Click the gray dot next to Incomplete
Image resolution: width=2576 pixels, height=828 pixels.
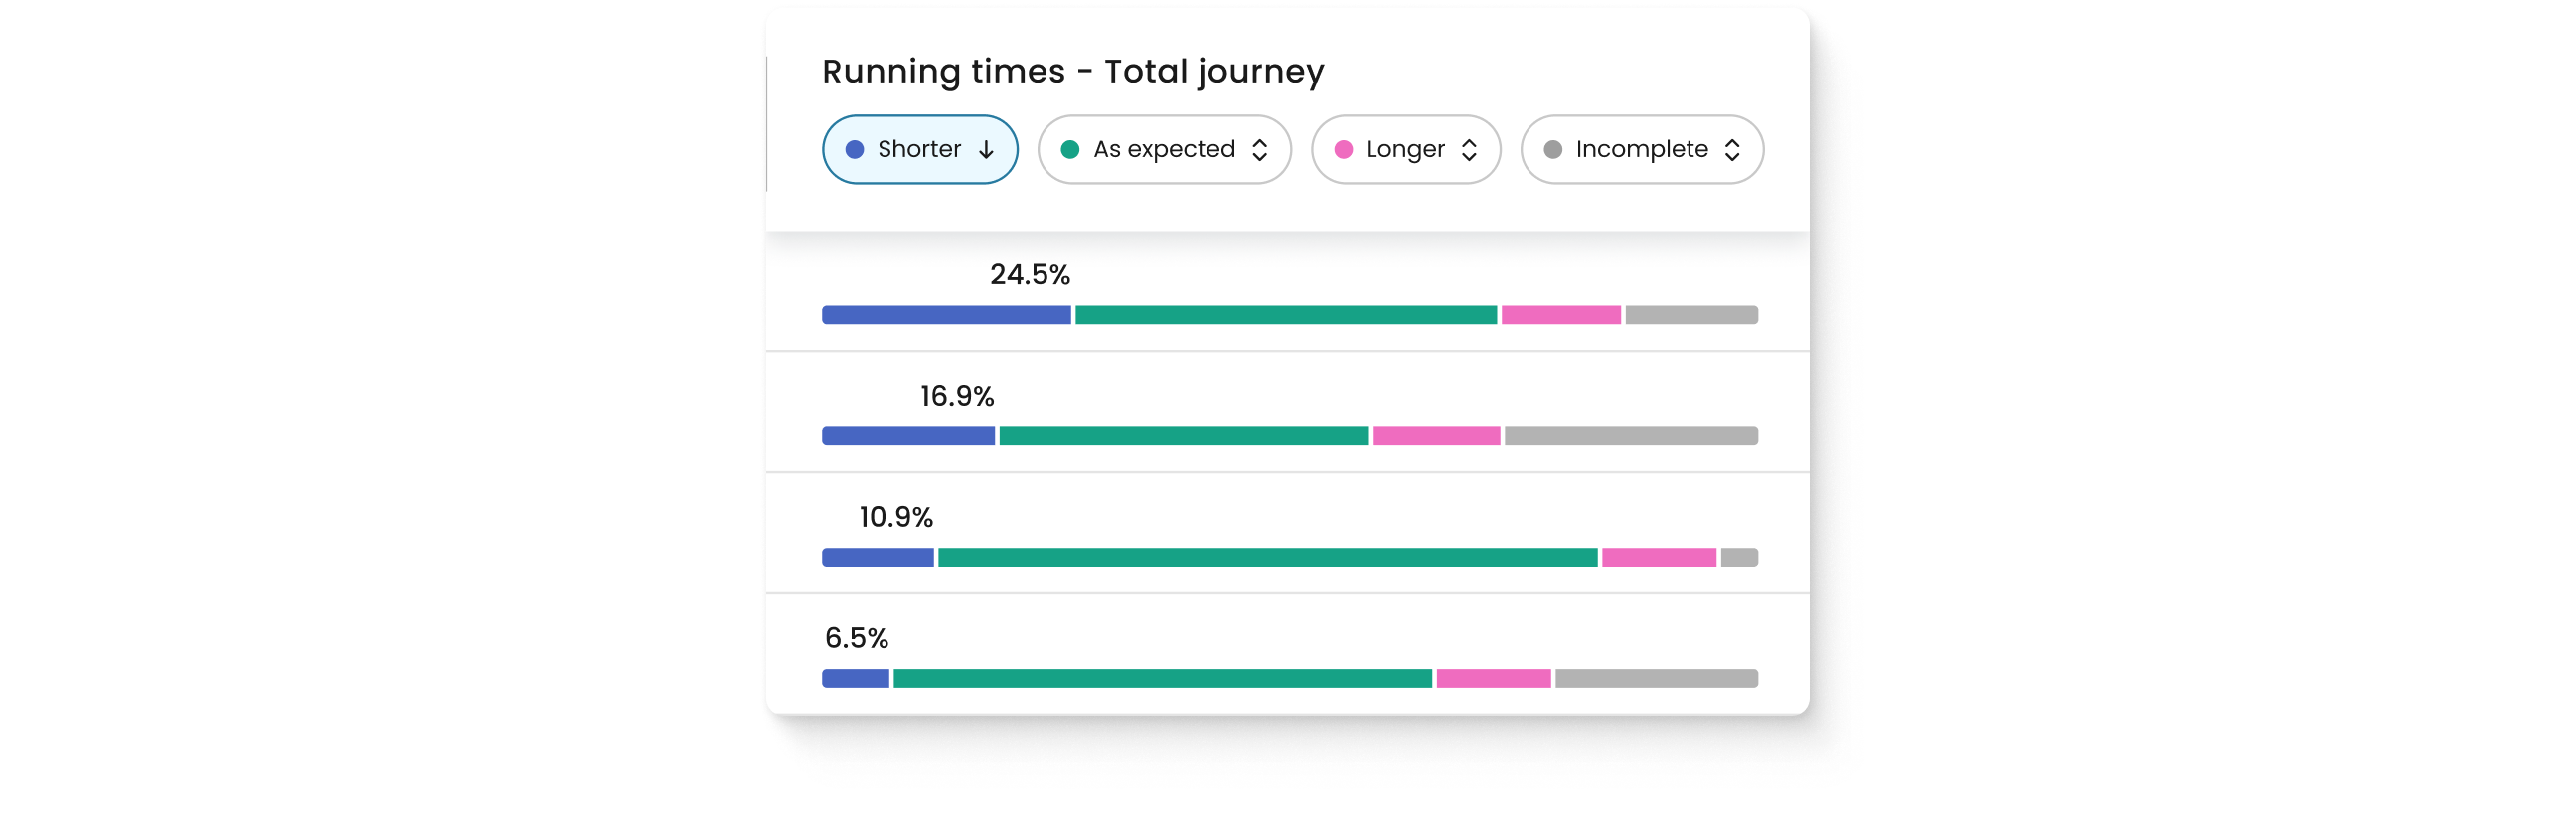(1553, 150)
